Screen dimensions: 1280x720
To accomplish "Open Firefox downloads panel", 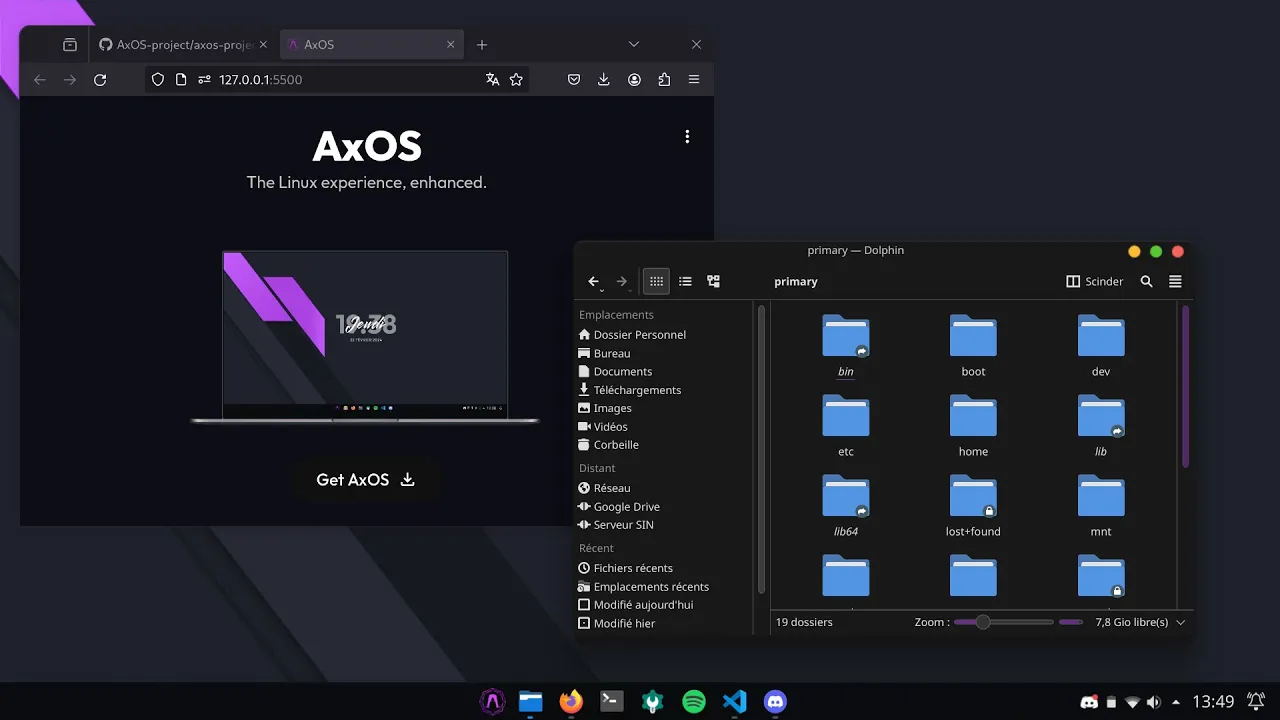I will pyautogui.click(x=604, y=80).
